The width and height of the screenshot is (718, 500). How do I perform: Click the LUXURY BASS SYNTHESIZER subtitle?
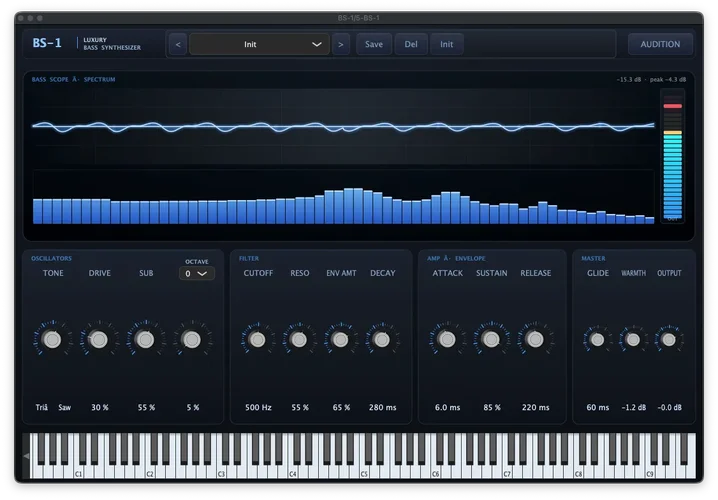112,43
